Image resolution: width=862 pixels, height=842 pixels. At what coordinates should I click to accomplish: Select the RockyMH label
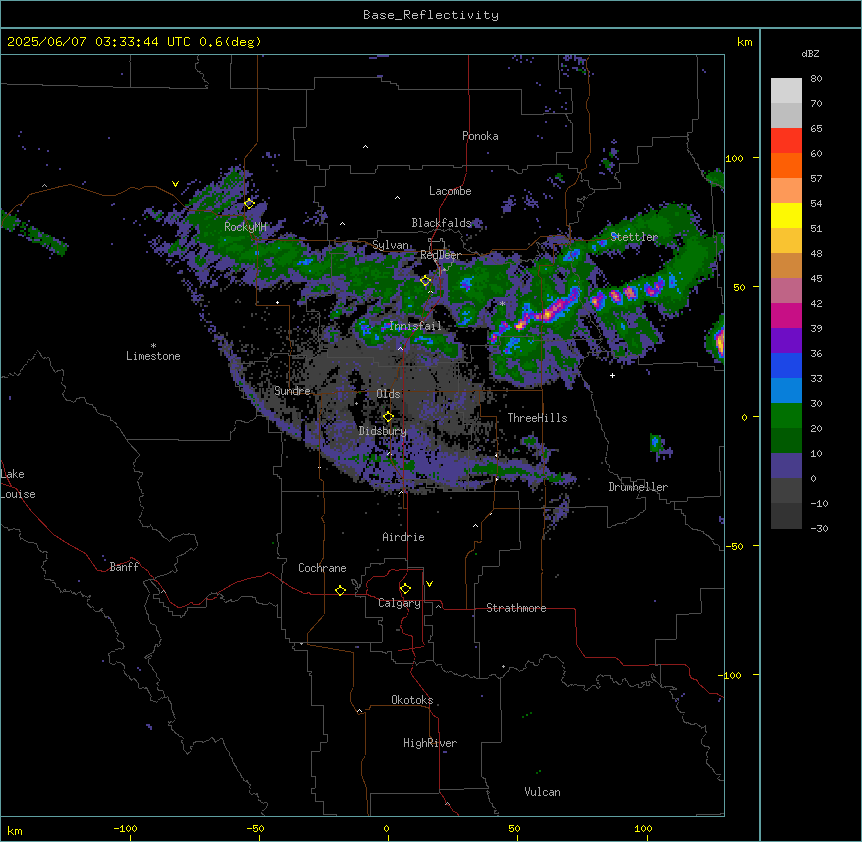click(x=245, y=226)
